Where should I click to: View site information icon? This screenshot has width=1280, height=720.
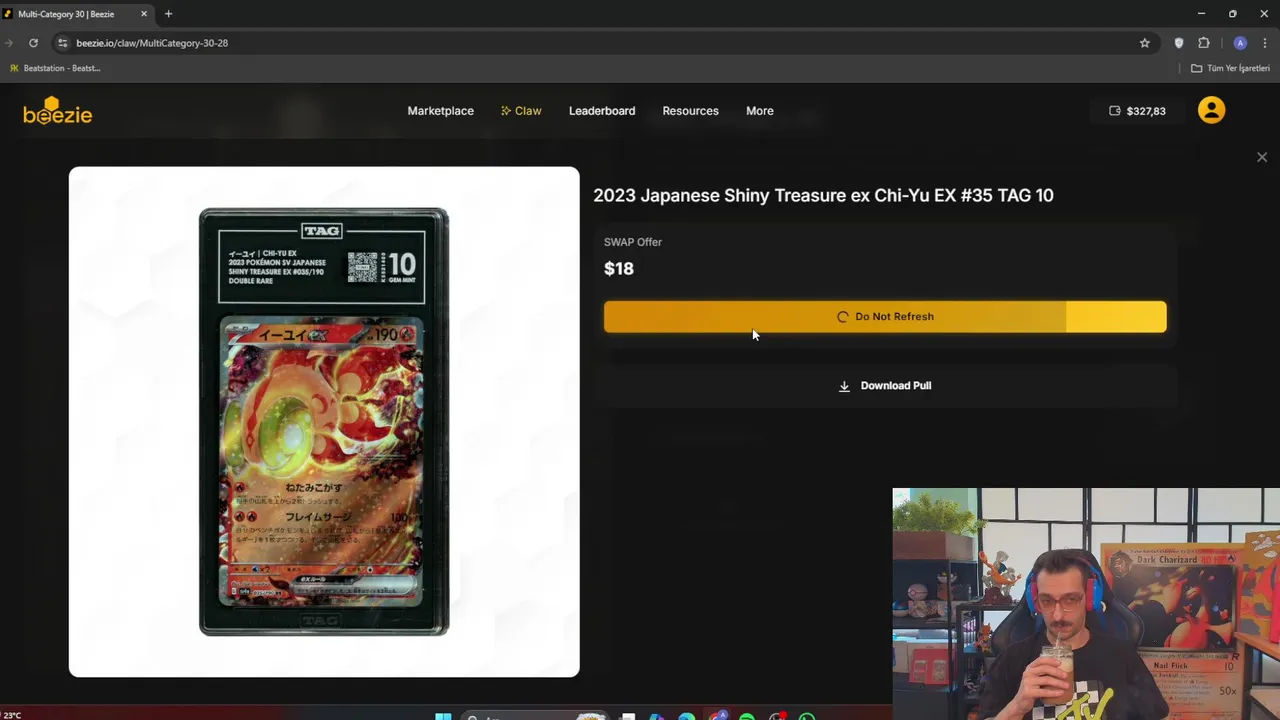pos(62,43)
